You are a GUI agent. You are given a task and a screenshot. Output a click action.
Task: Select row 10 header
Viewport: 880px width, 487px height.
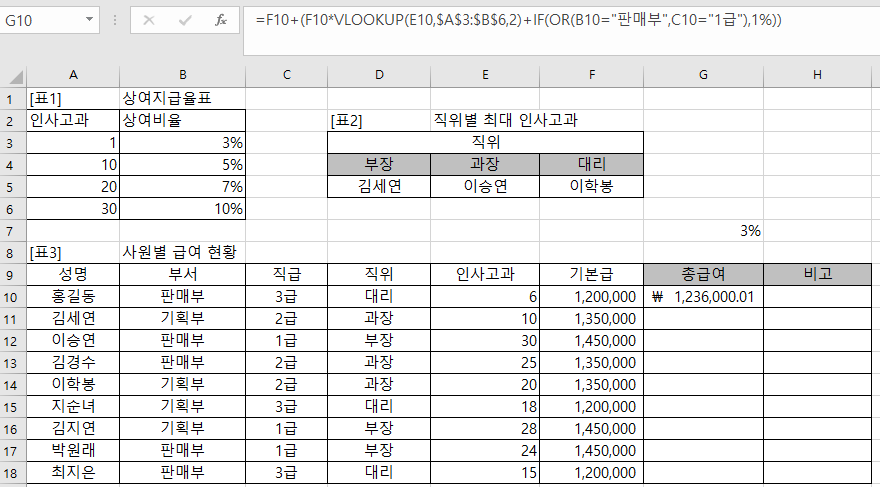click(x=13, y=296)
